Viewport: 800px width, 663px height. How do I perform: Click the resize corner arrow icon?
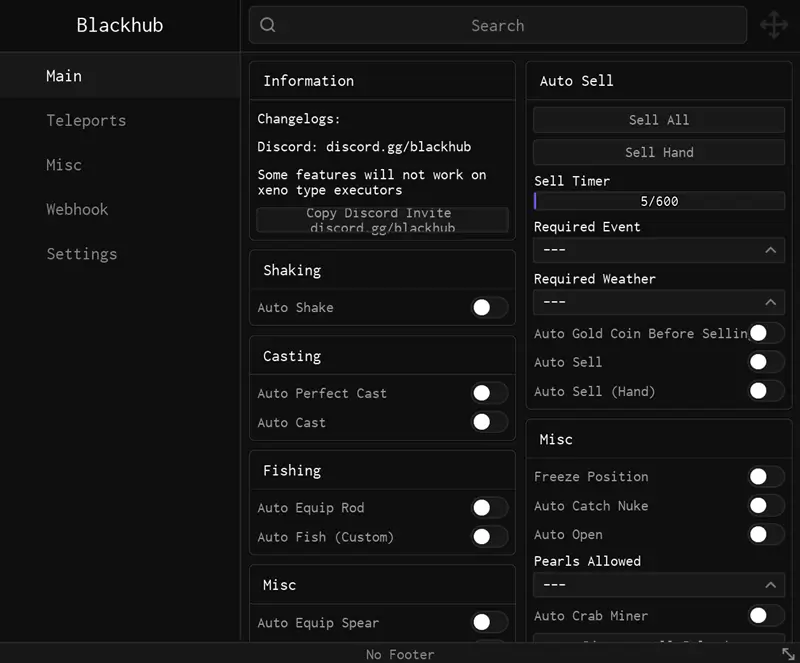coord(788,654)
